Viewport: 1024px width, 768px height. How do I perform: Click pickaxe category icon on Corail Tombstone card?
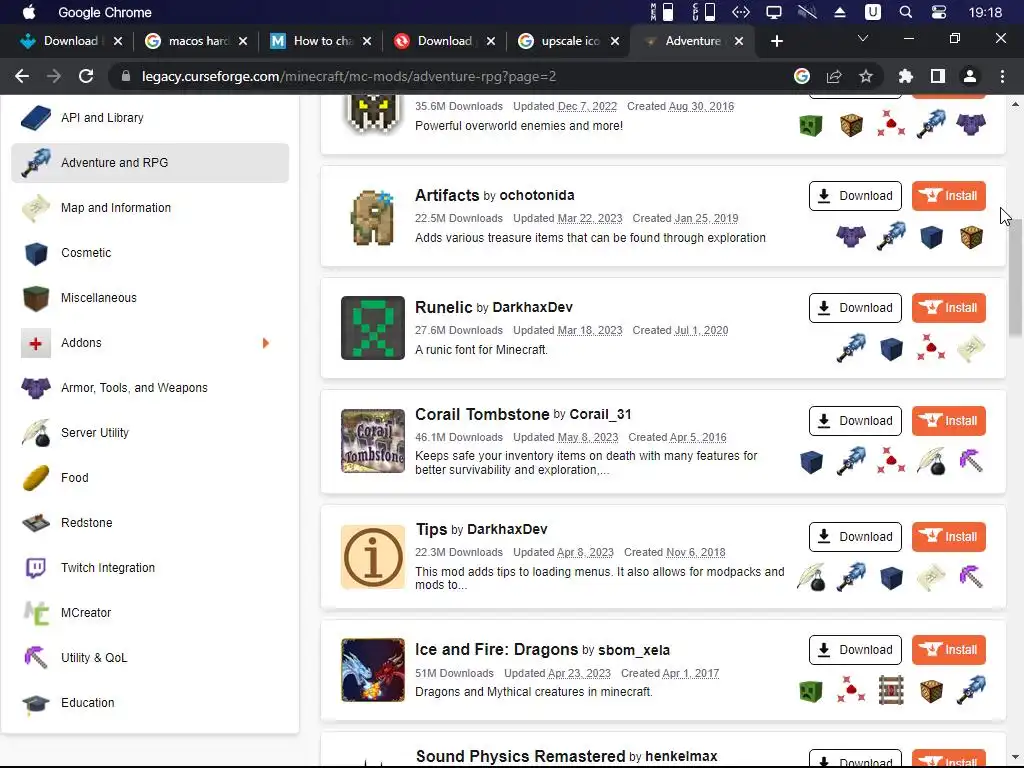pos(971,461)
